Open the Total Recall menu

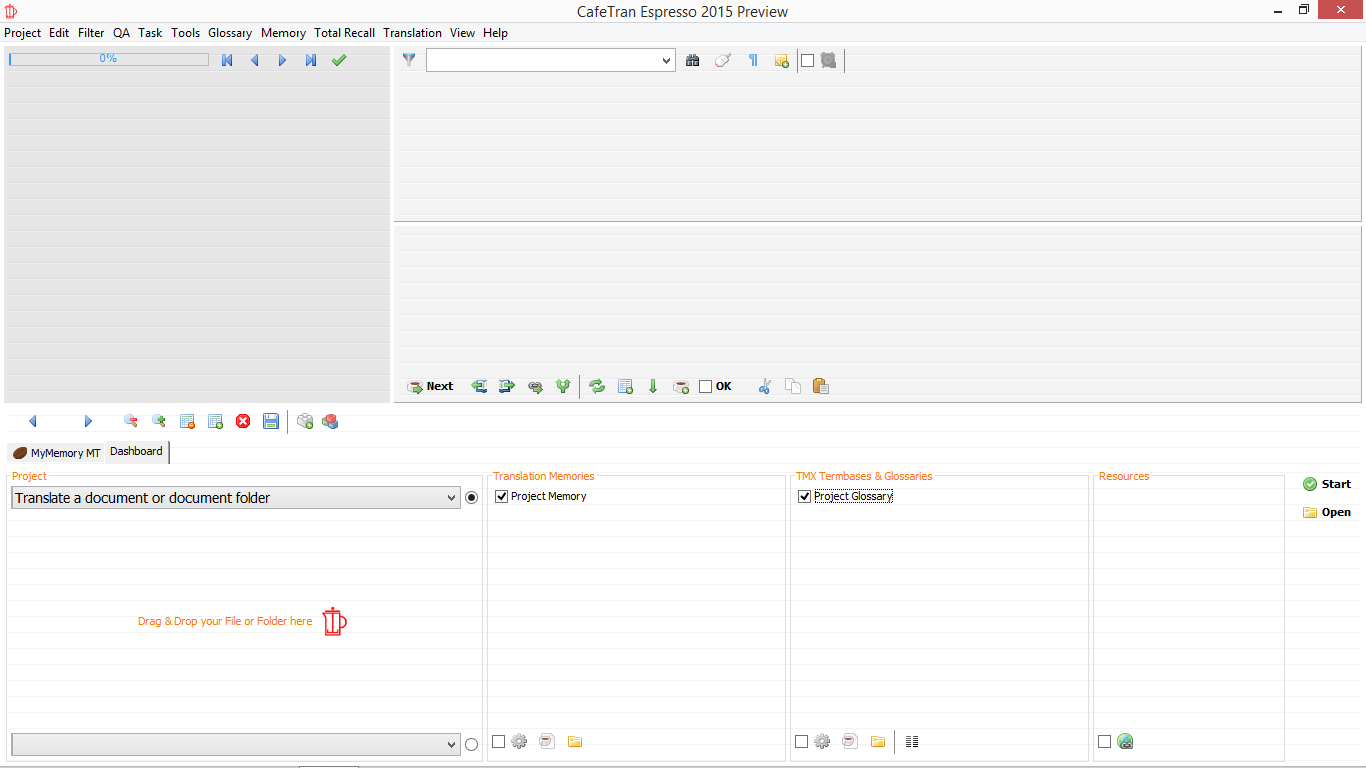point(344,33)
